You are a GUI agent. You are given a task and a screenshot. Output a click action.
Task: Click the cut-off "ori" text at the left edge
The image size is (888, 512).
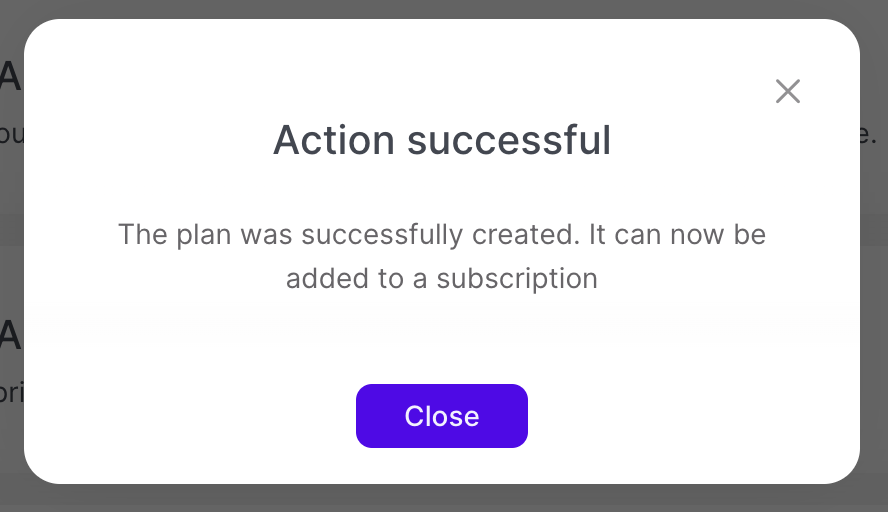(x=11, y=391)
